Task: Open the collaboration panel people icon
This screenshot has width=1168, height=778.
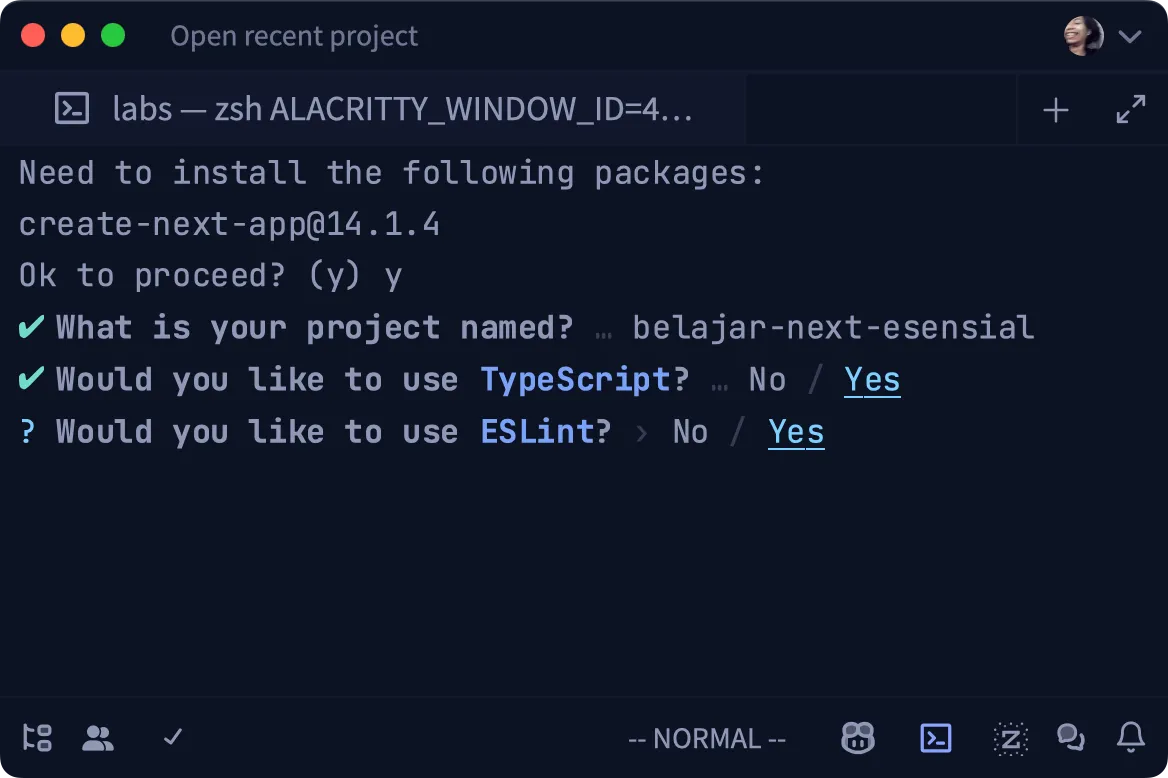Action: pos(98,739)
